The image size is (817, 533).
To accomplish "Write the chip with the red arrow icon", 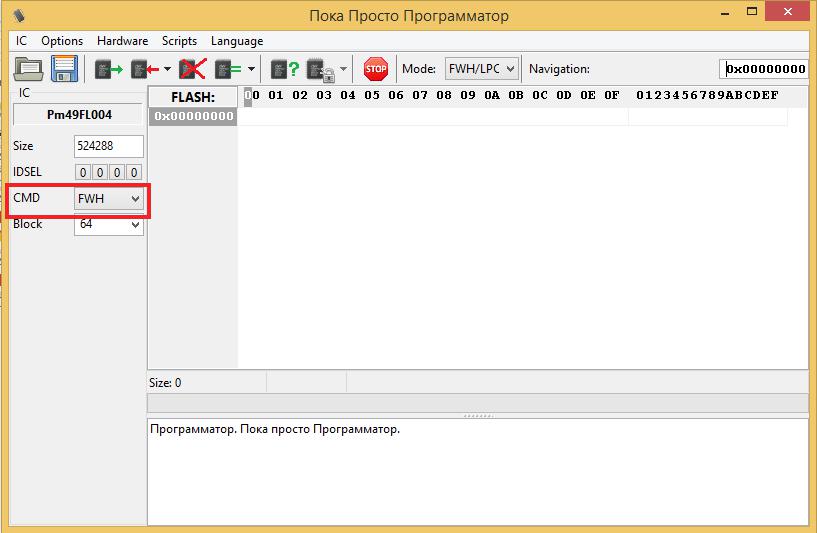I will tap(144, 69).
